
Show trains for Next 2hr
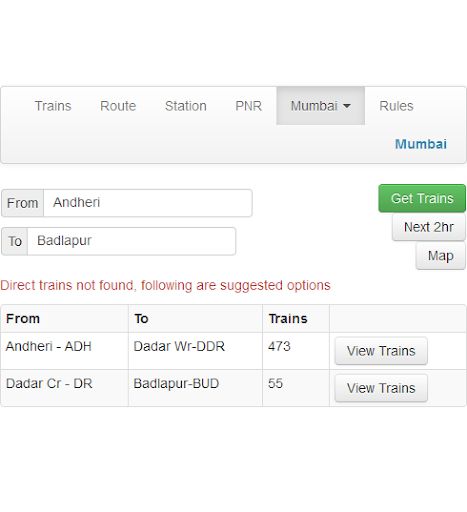[429, 227]
